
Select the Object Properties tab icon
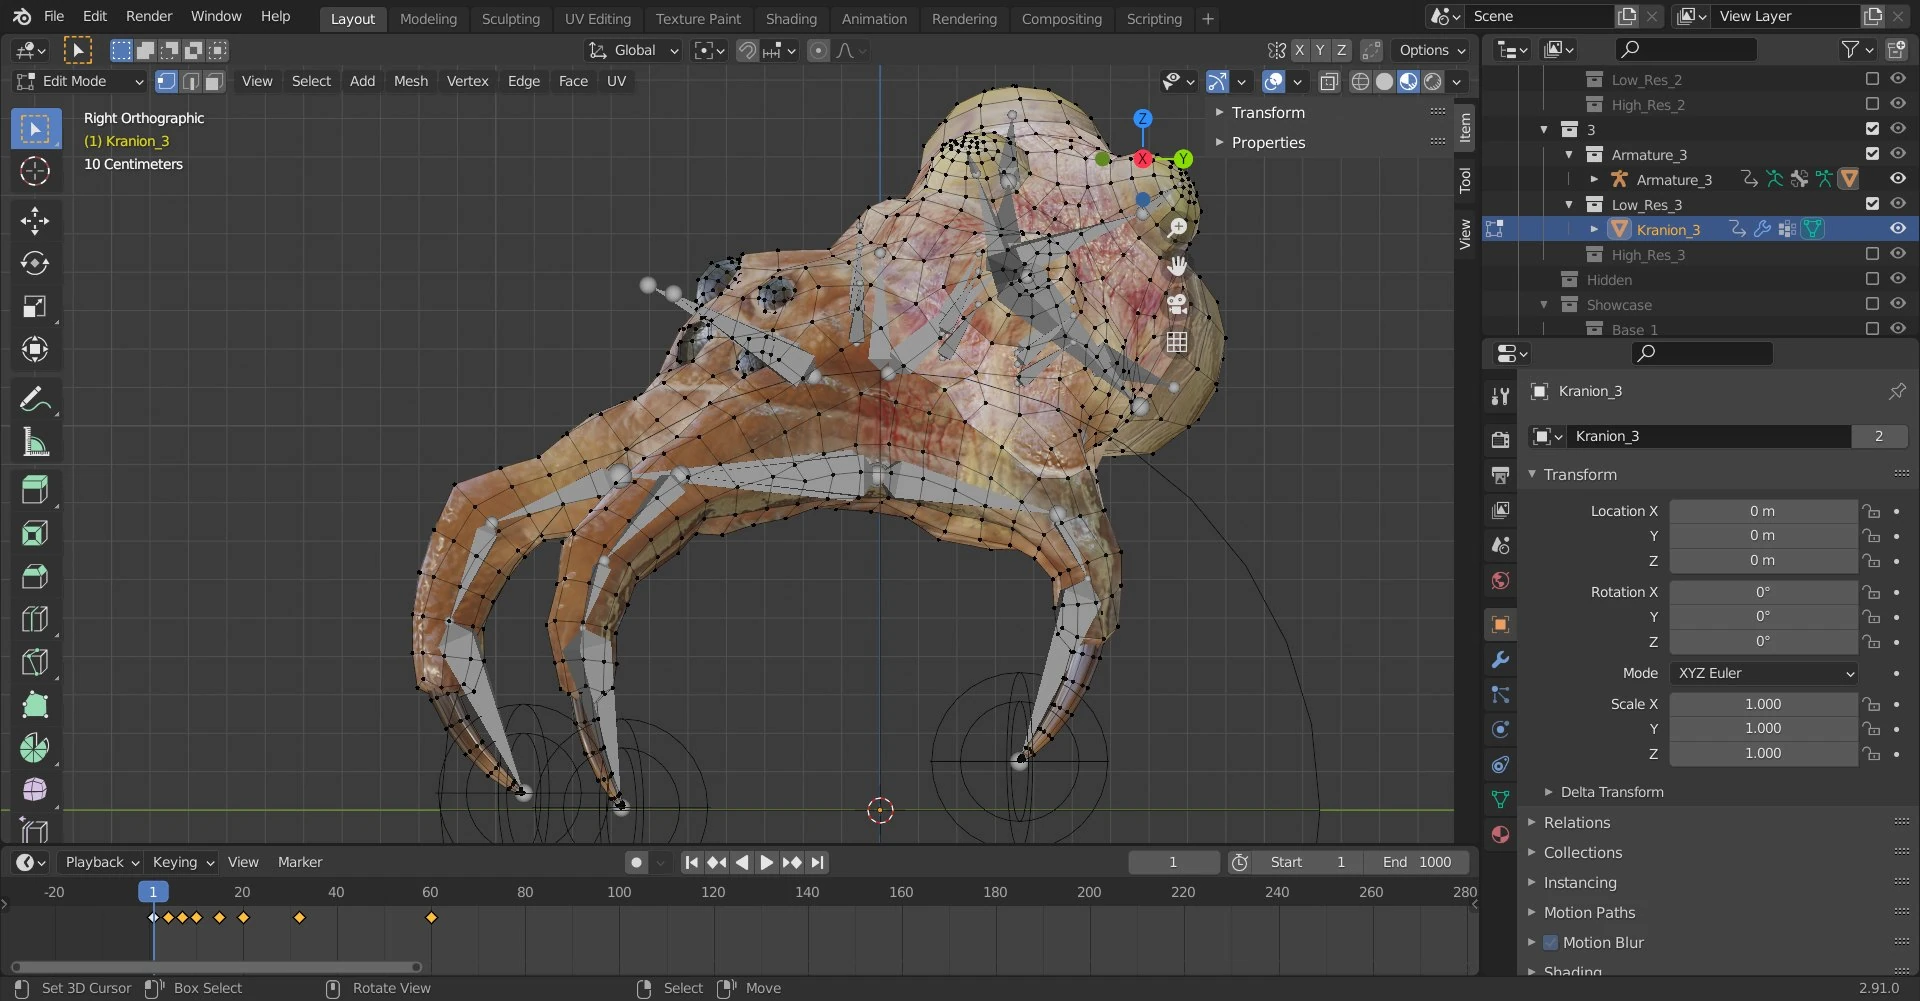point(1500,624)
